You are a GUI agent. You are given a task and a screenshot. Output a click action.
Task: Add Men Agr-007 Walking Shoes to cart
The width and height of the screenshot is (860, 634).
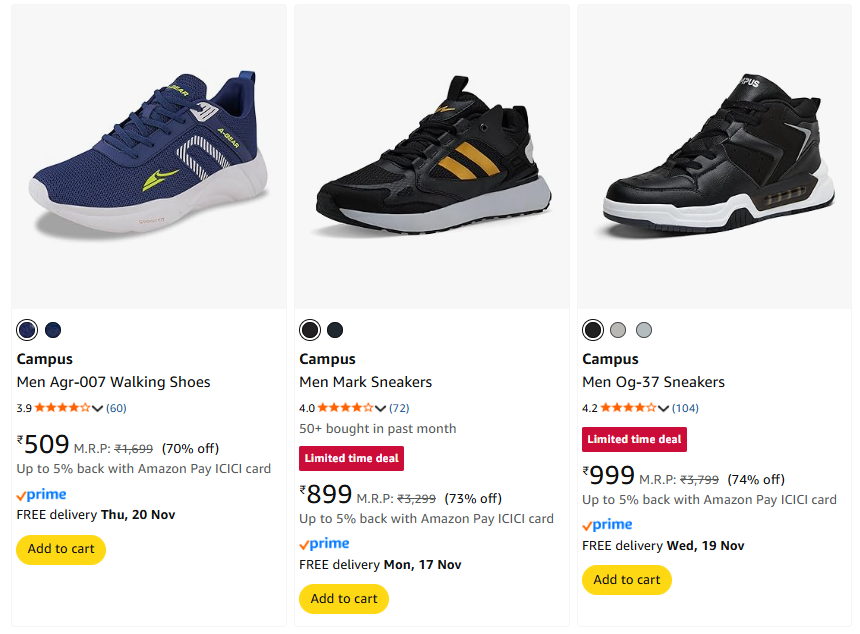coord(61,549)
